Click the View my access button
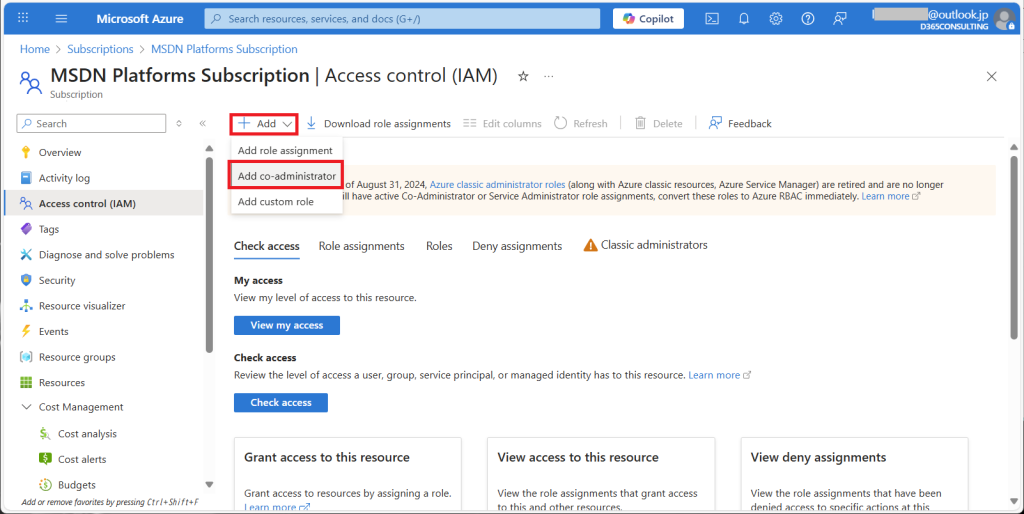 pos(286,325)
